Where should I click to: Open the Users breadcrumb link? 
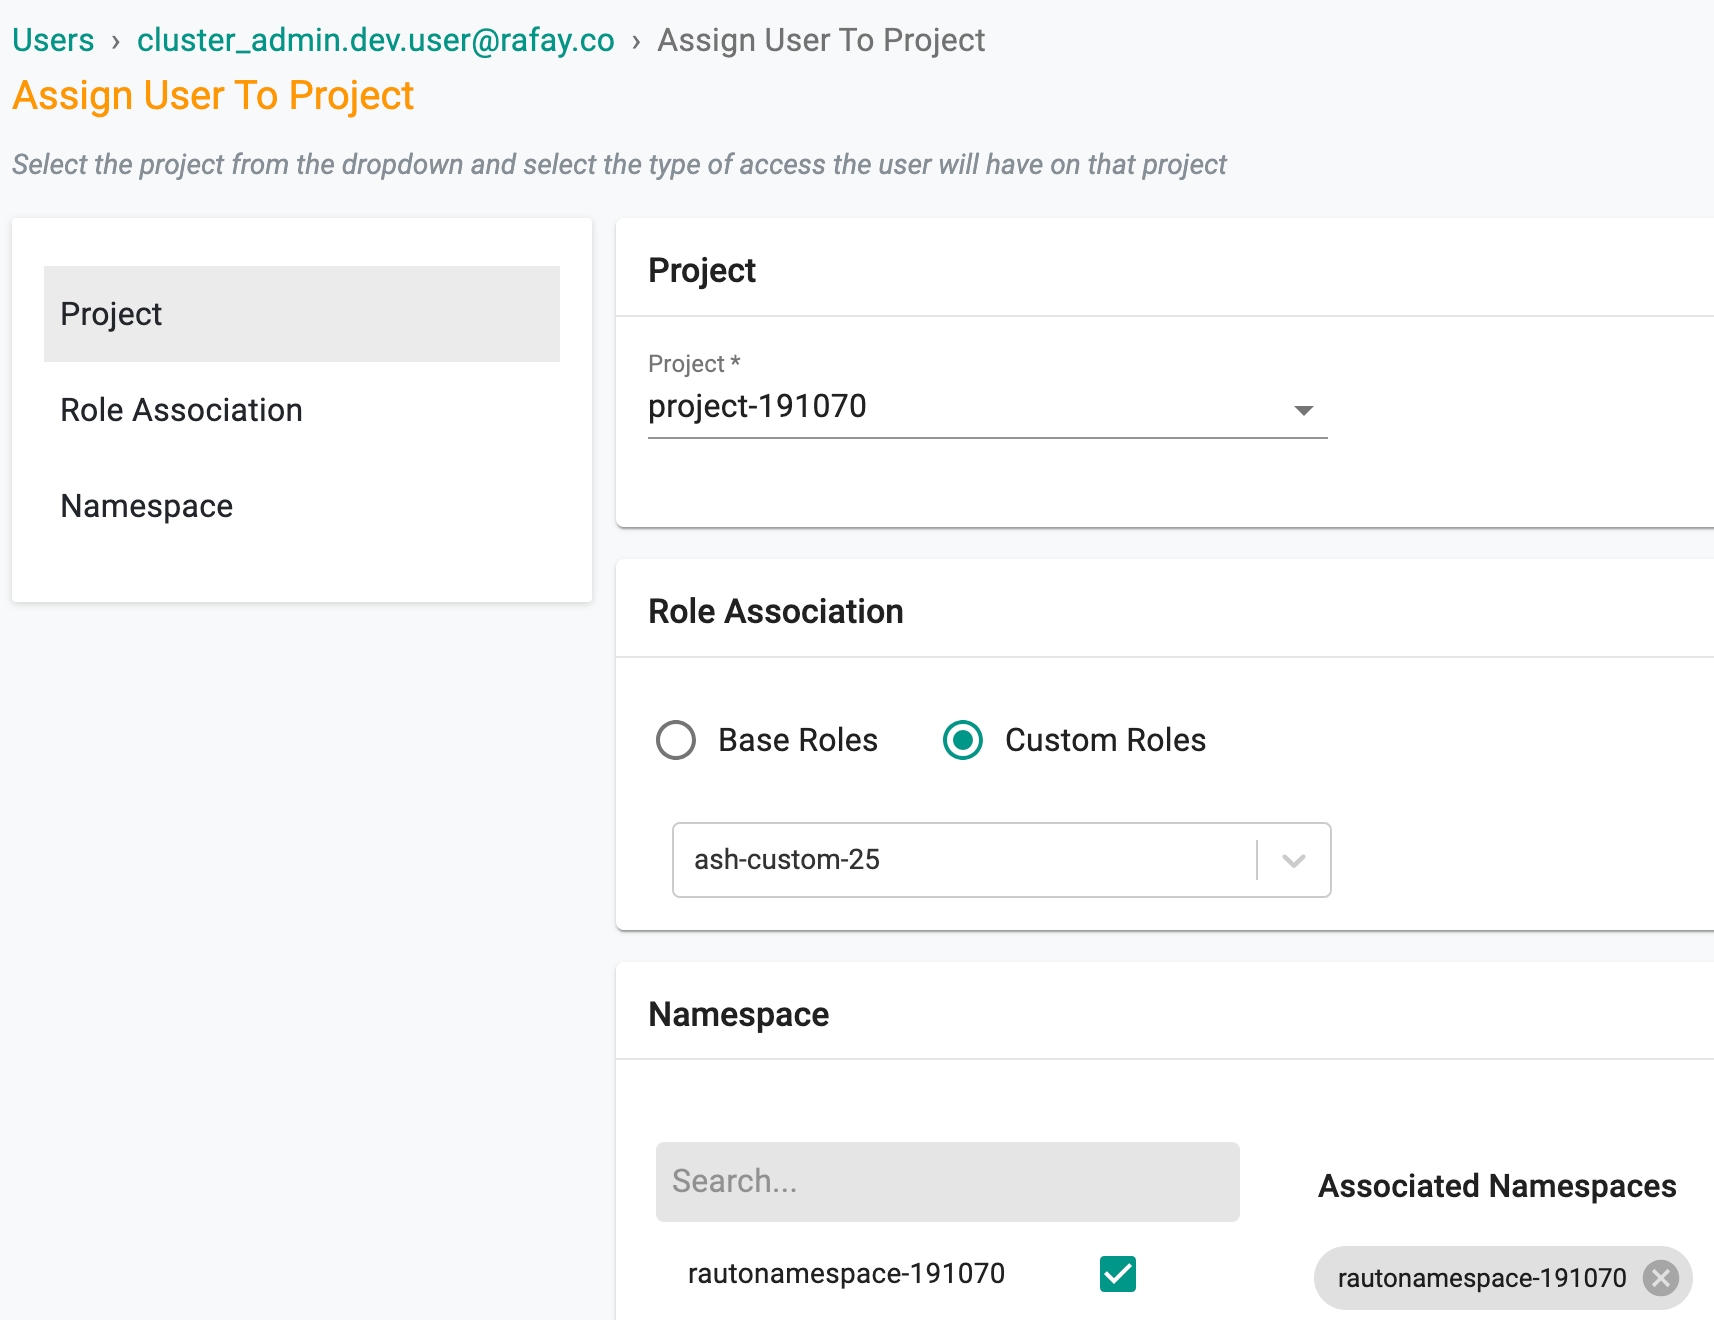click(x=53, y=40)
